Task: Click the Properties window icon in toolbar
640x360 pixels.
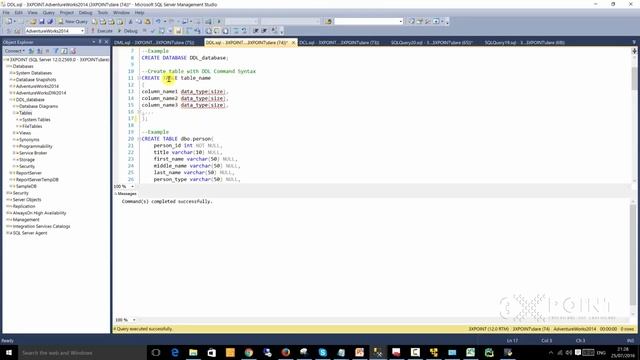Action: click(420, 21)
